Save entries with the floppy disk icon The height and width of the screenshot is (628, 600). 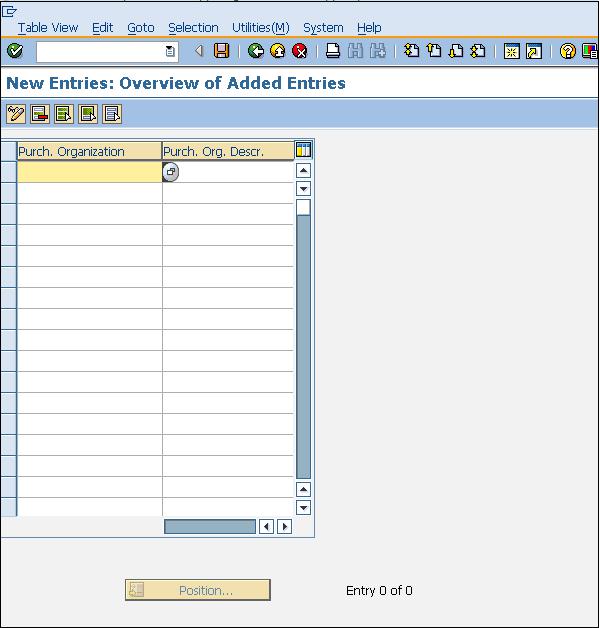(x=222, y=51)
